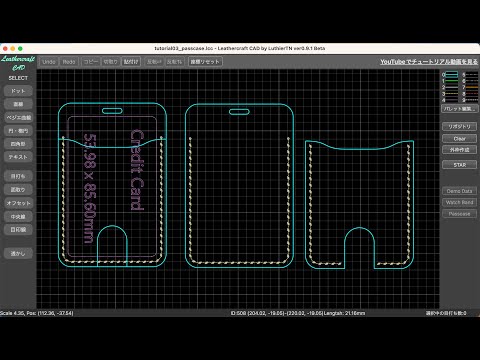Activate the テキスト (text) tool

pos(18,157)
